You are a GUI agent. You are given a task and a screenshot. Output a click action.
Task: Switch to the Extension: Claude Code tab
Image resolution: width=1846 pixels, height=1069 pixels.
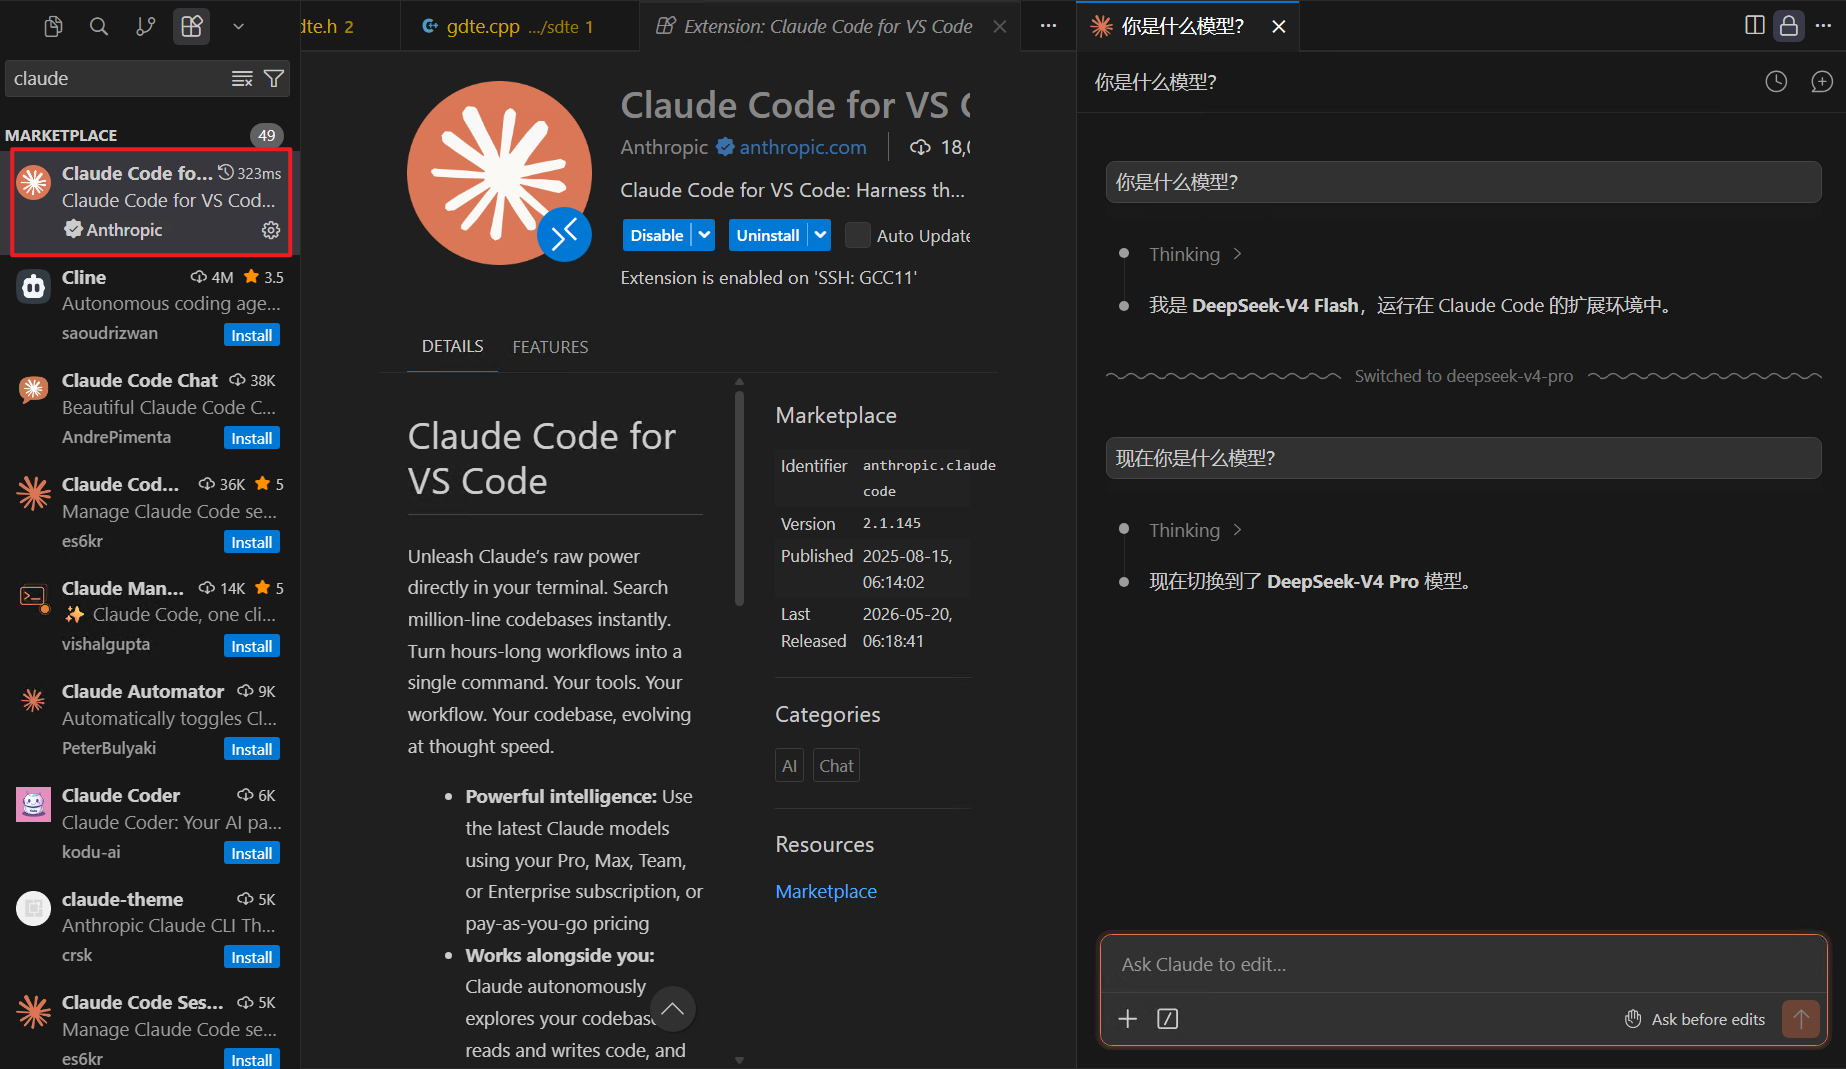coord(828,26)
